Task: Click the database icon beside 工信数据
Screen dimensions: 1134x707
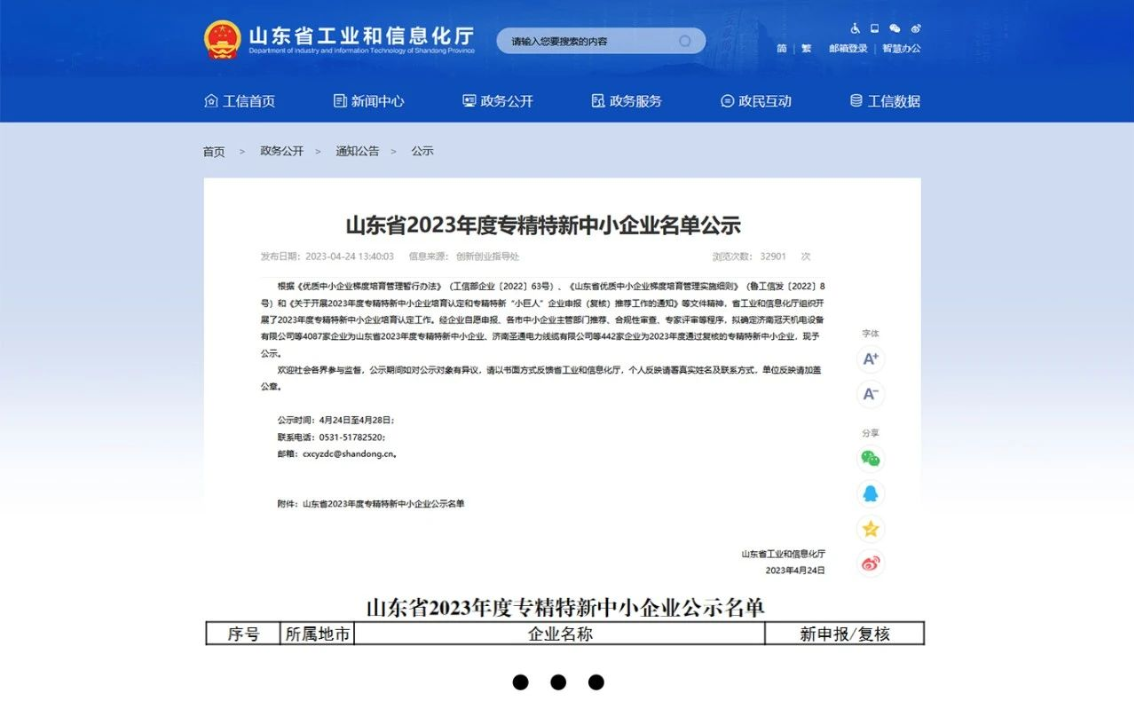Action: 856,100
